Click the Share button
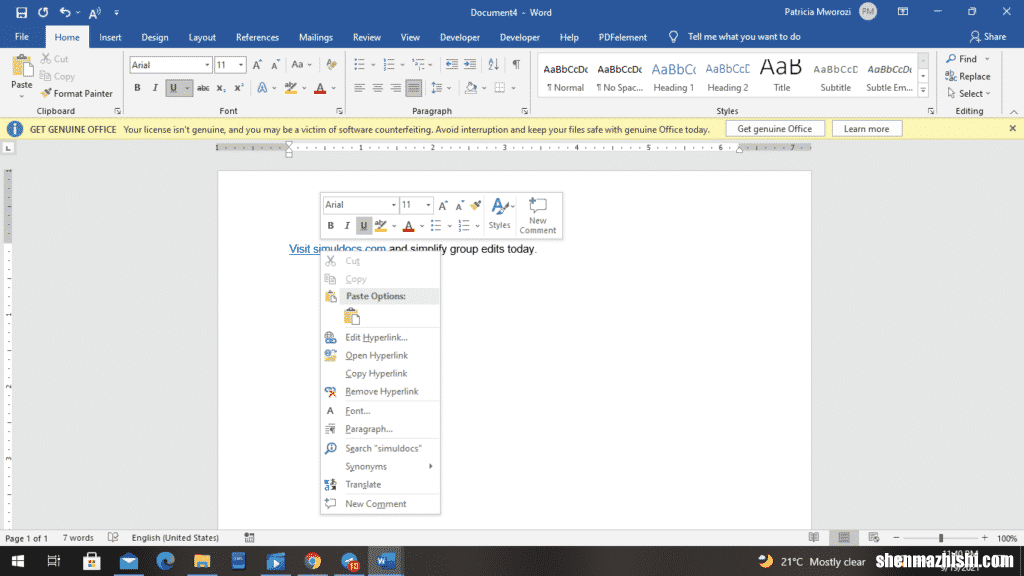 click(x=987, y=37)
